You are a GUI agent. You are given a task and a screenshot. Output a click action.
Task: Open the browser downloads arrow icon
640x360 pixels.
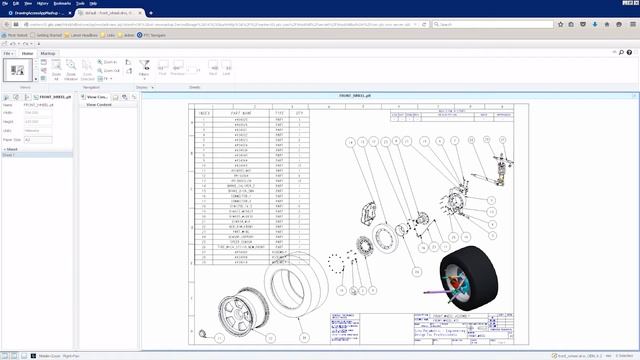pyautogui.click(x=595, y=24)
